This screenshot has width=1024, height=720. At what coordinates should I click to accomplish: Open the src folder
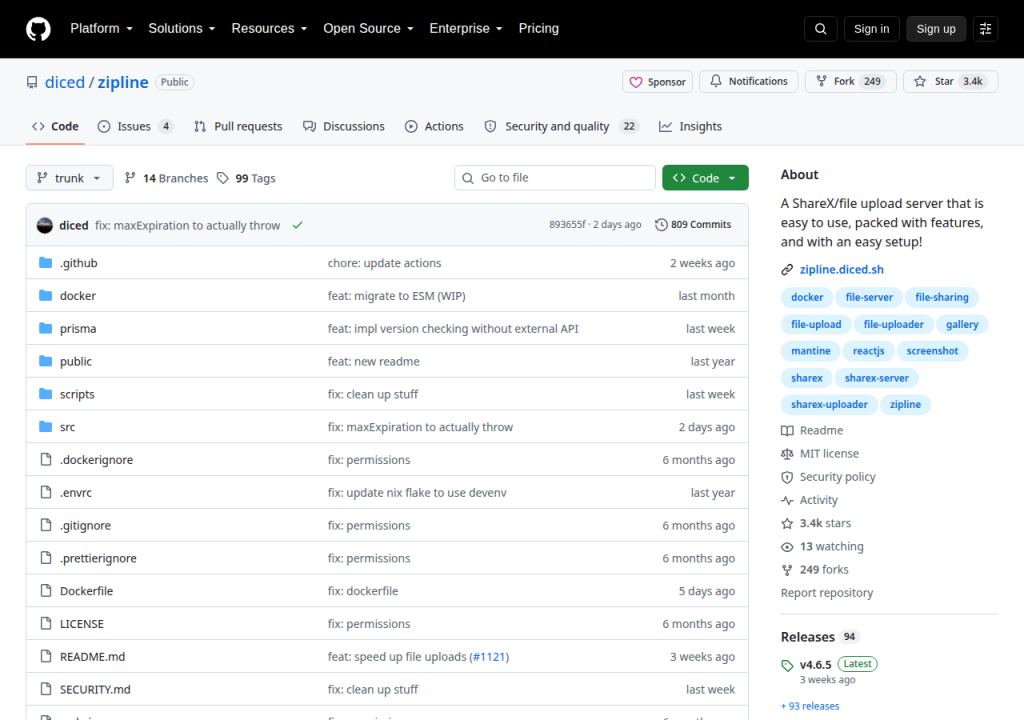[x=67, y=427]
